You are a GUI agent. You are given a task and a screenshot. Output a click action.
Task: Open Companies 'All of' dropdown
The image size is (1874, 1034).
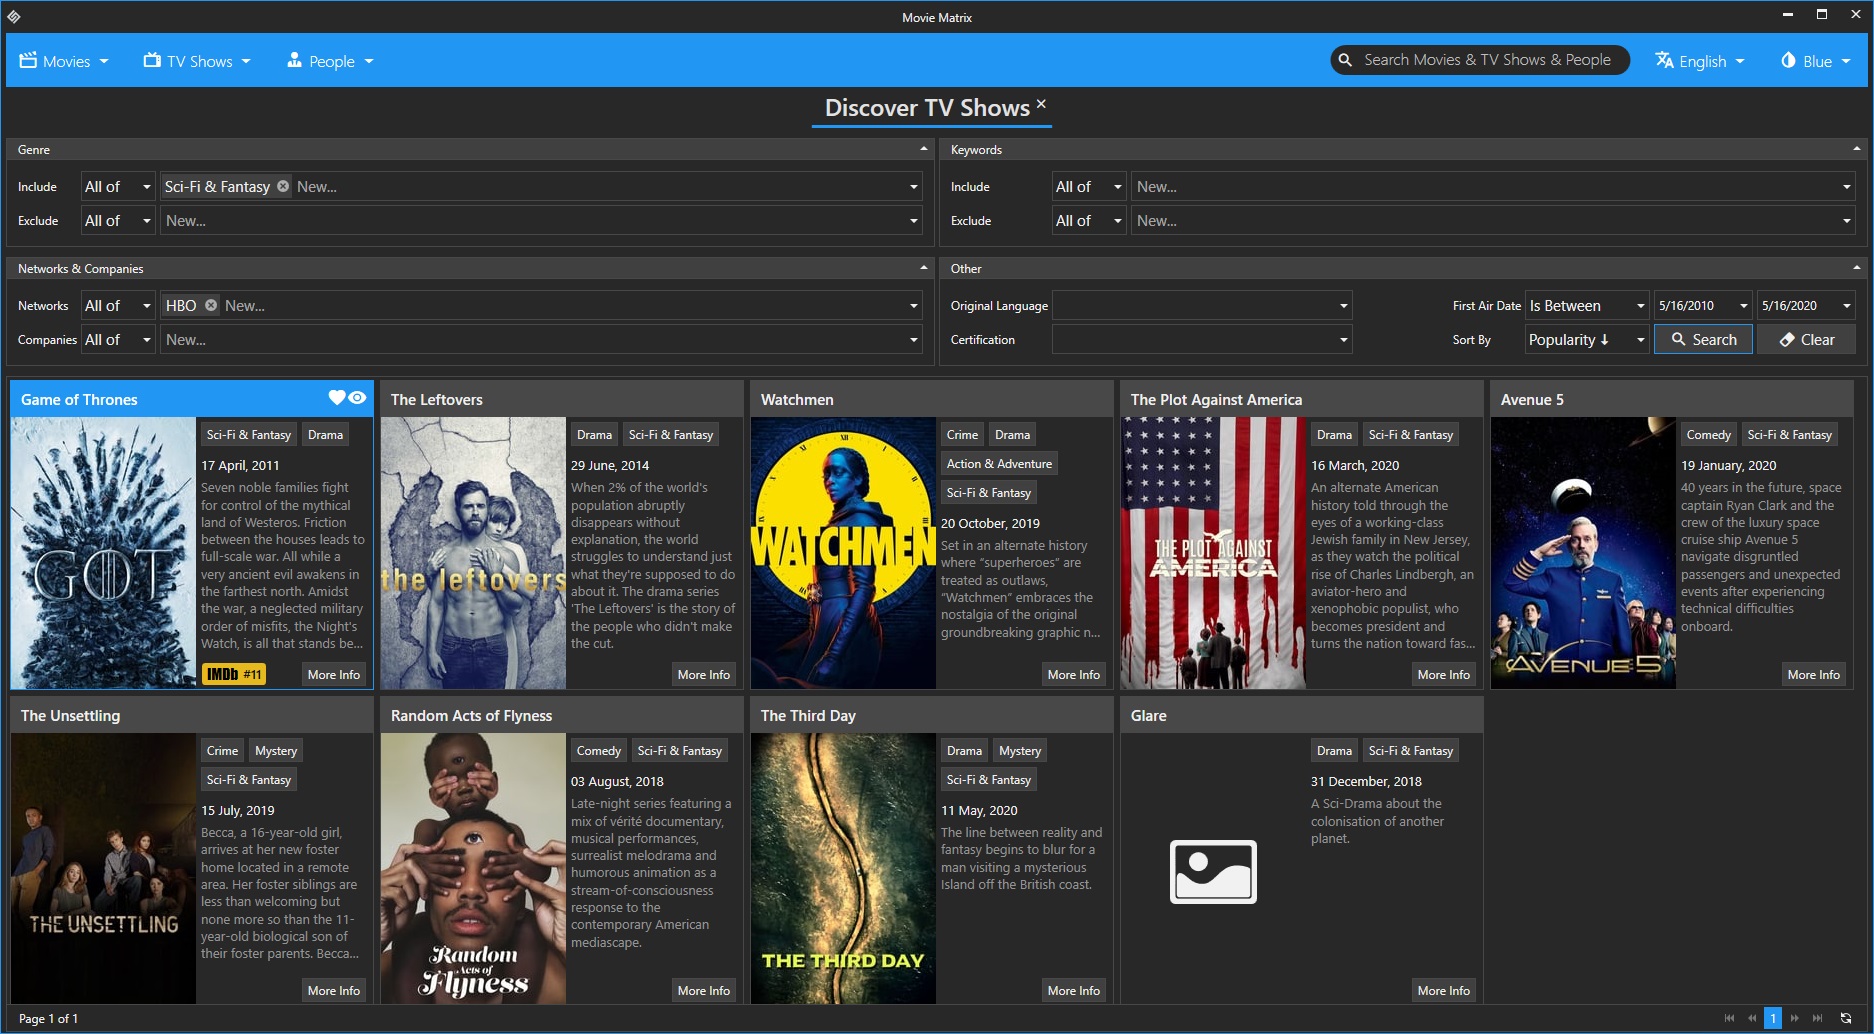click(x=118, y=339)
